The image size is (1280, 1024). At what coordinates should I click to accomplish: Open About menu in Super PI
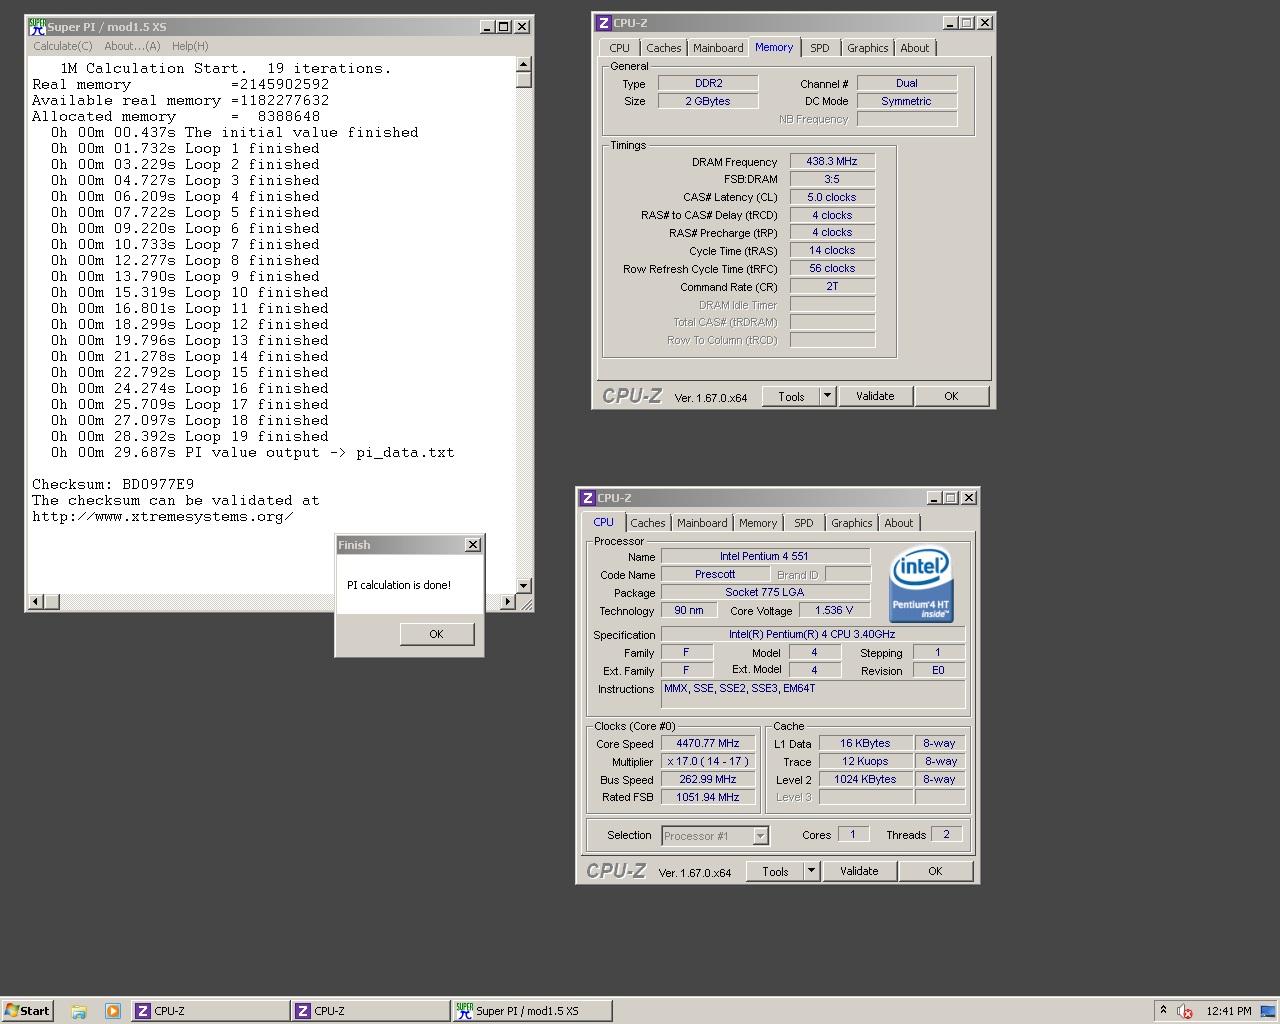pos(132,46)
